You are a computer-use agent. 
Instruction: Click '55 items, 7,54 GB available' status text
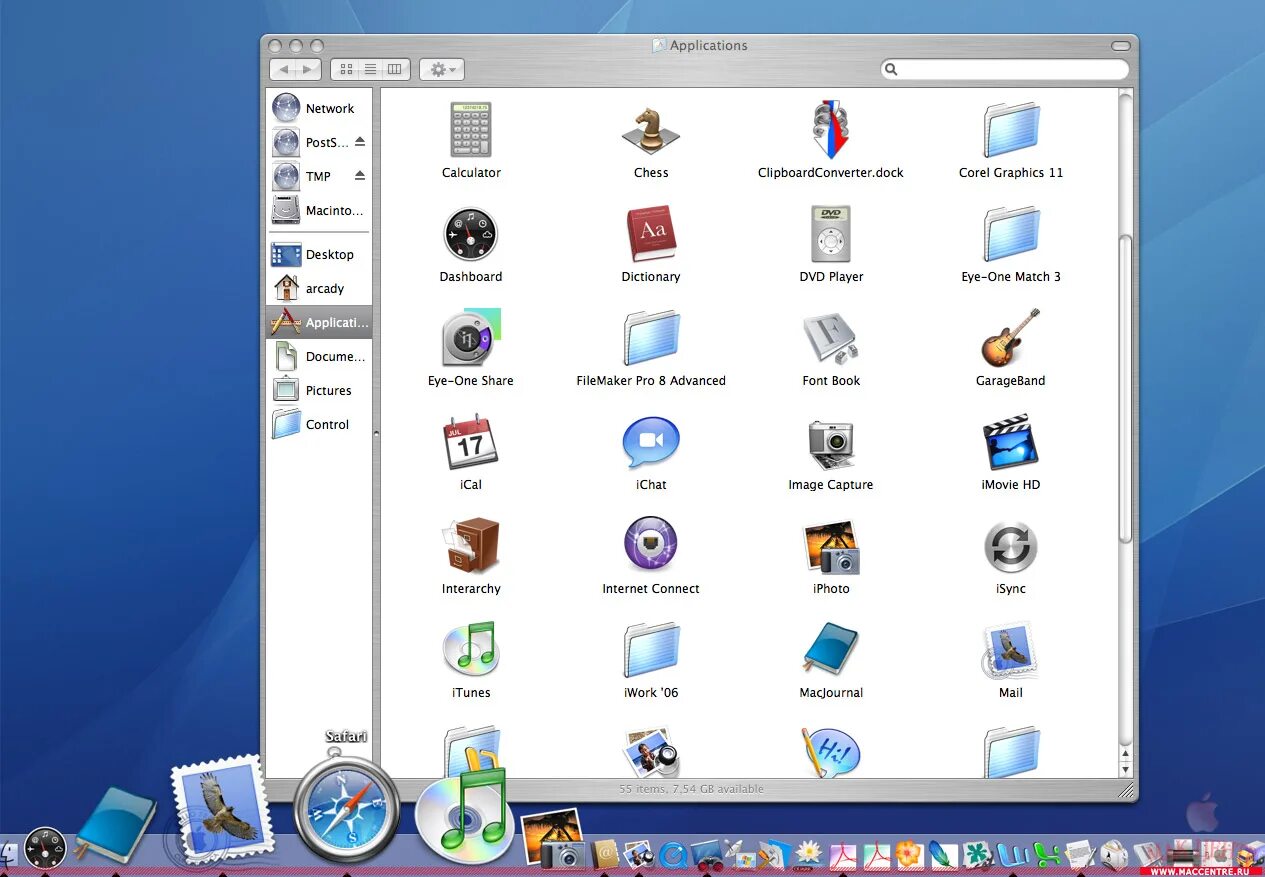pyautogui.click(x=691, y=789)
